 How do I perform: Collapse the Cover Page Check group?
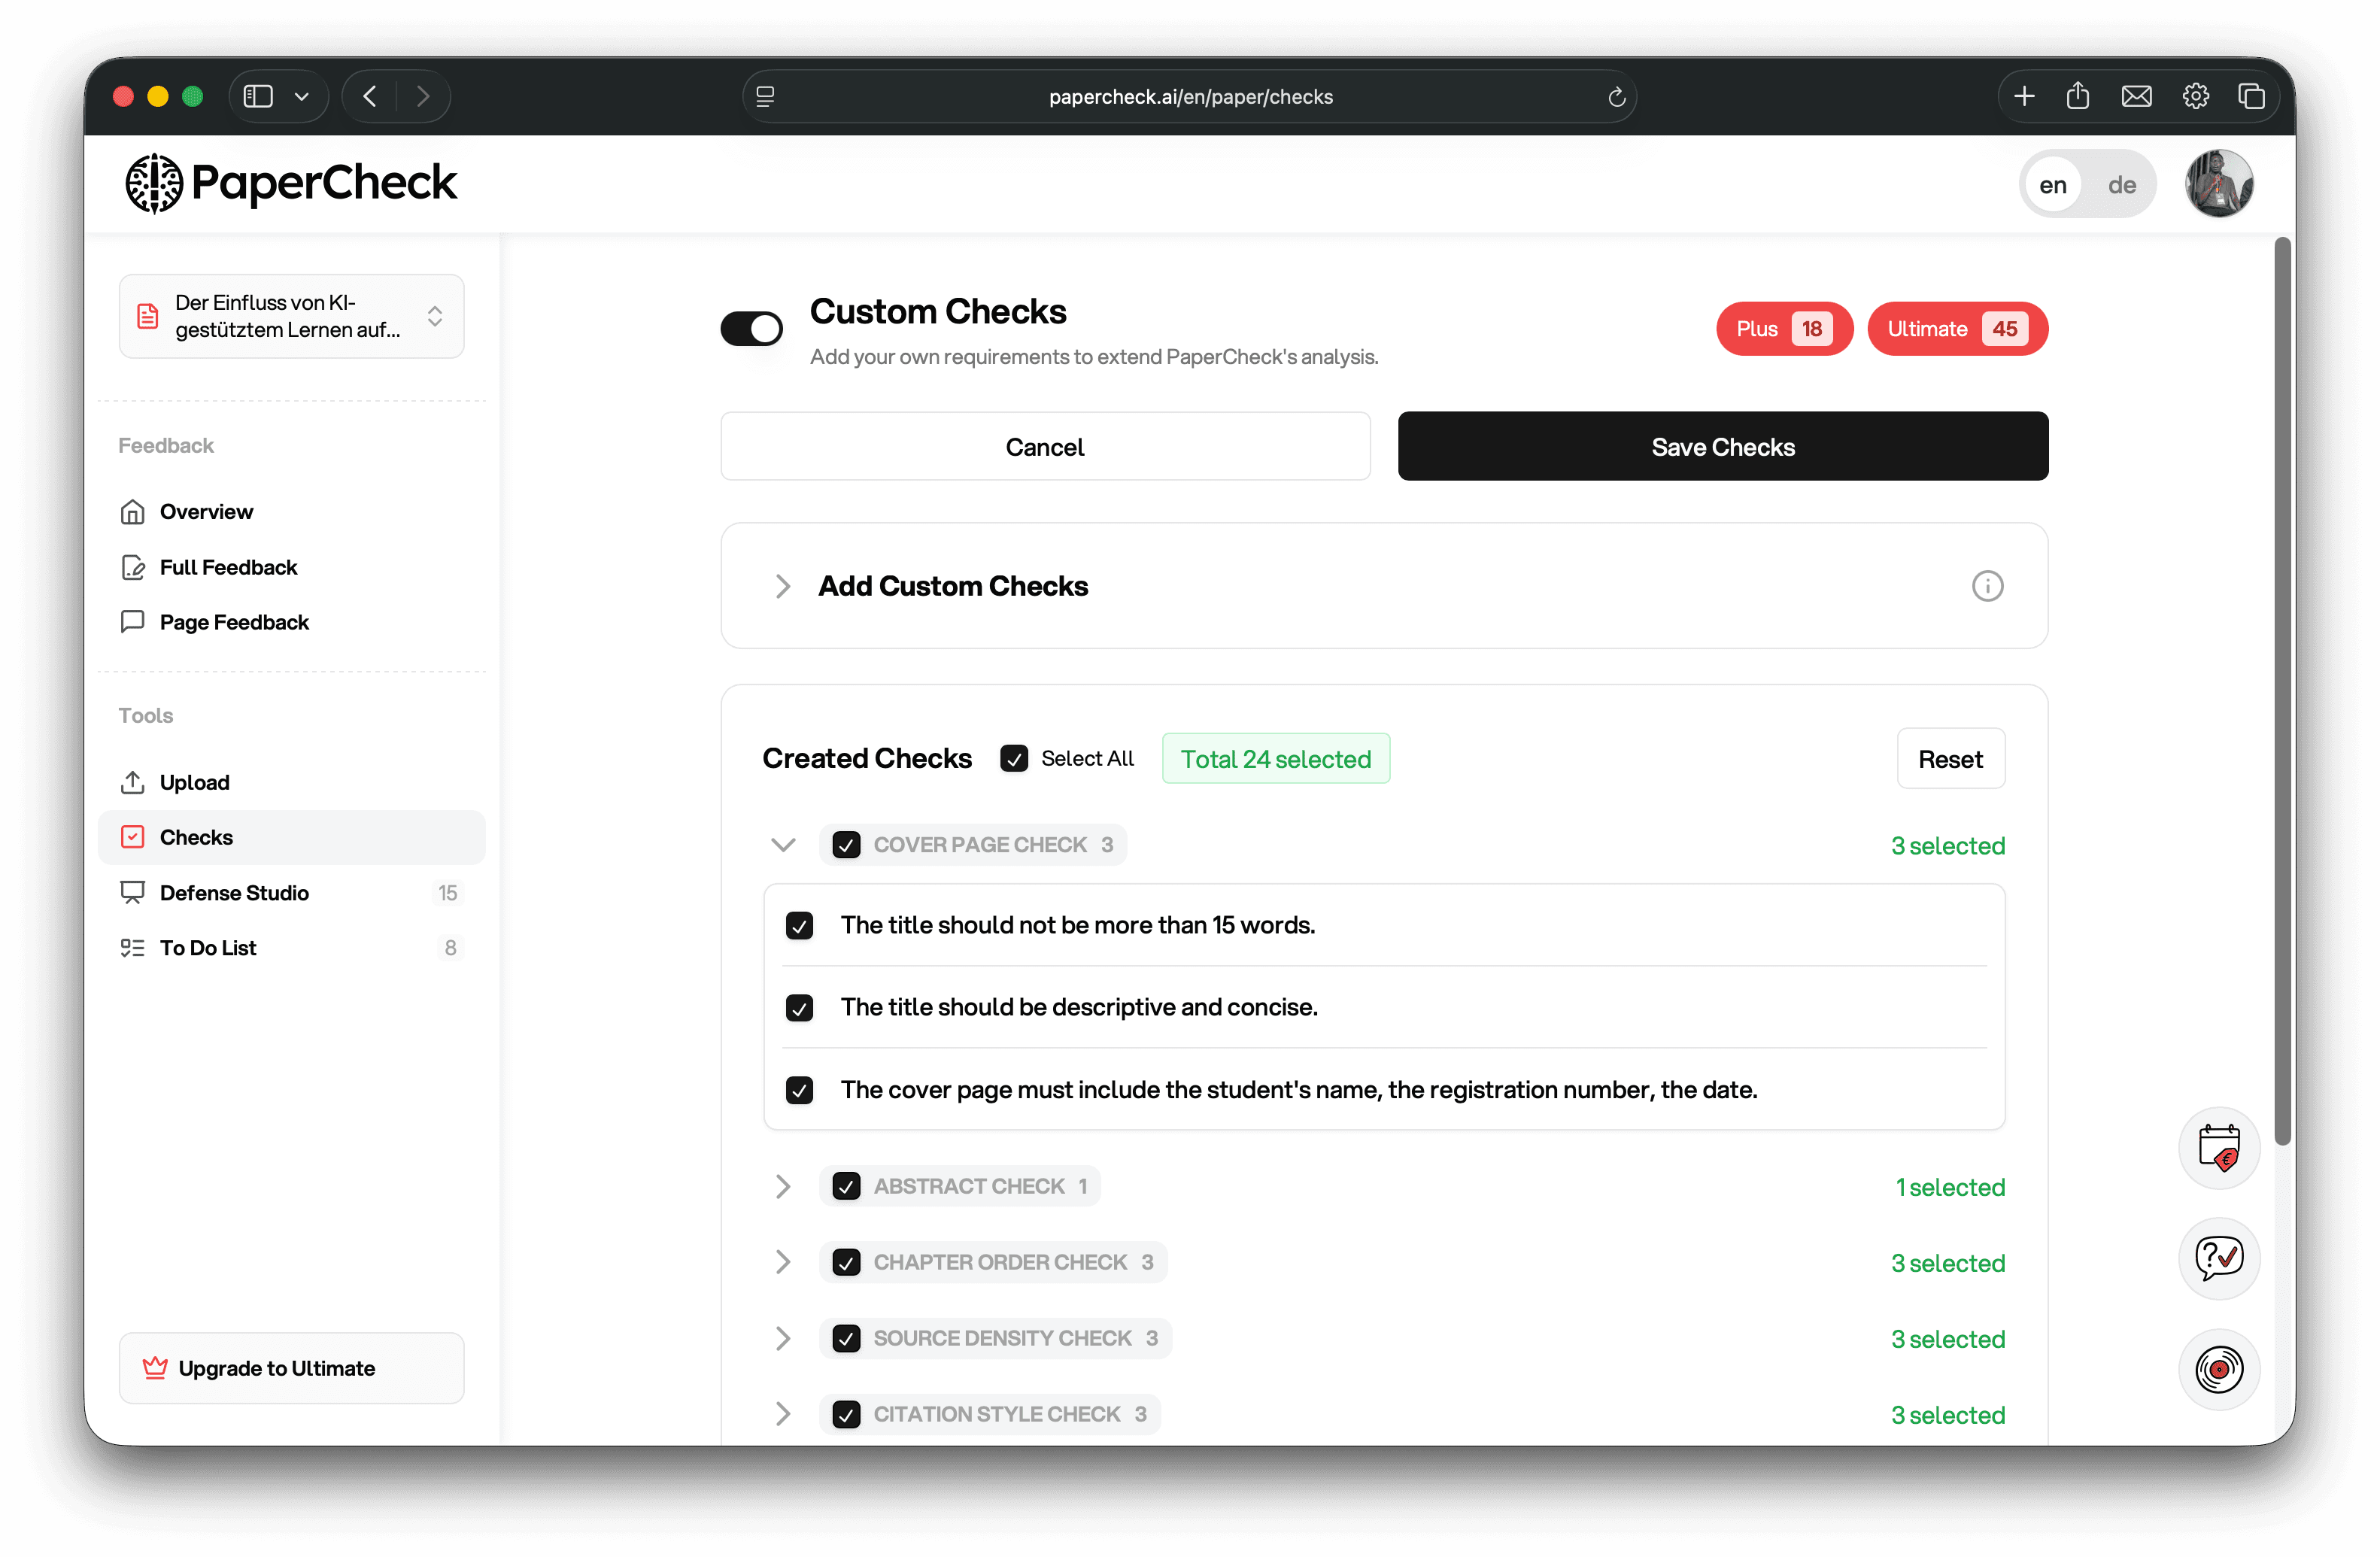(x=783, y=846)
